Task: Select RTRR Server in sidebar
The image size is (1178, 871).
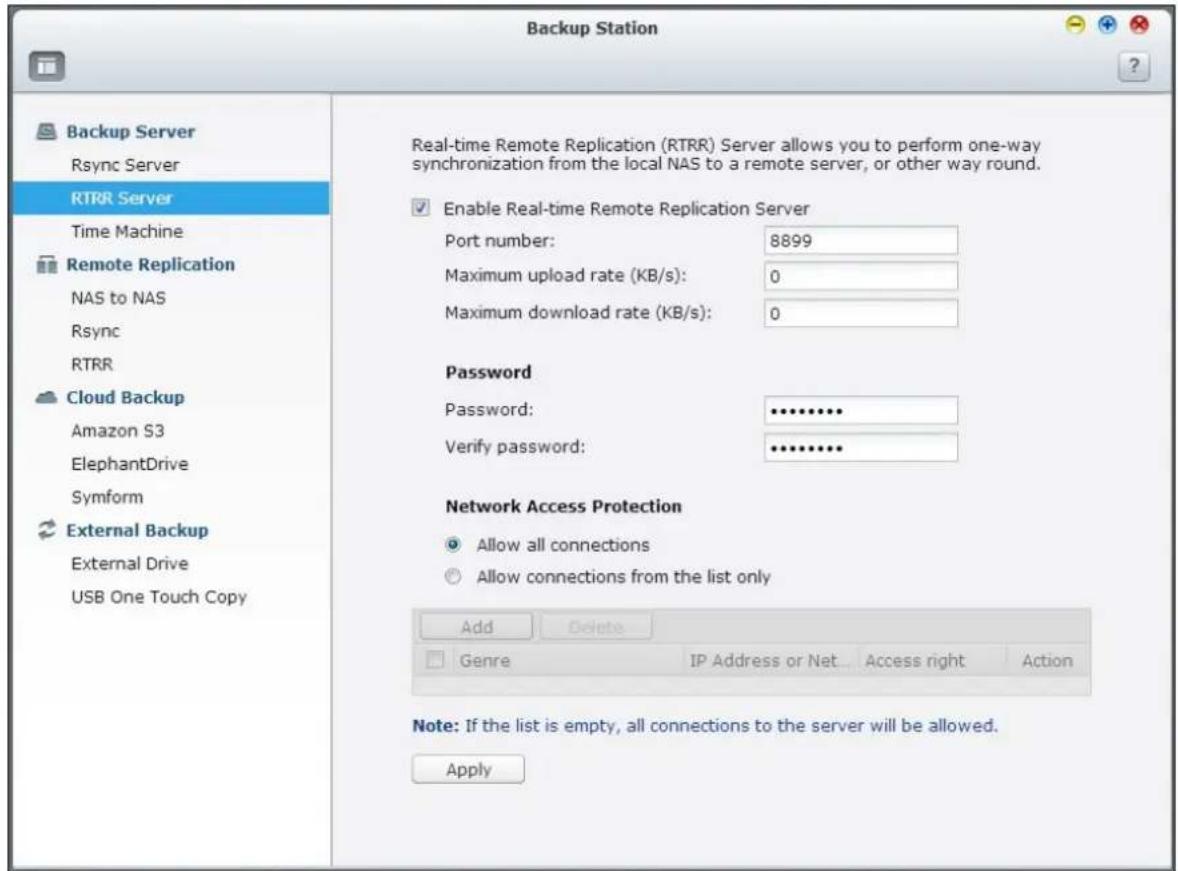Action: point(171,198)
